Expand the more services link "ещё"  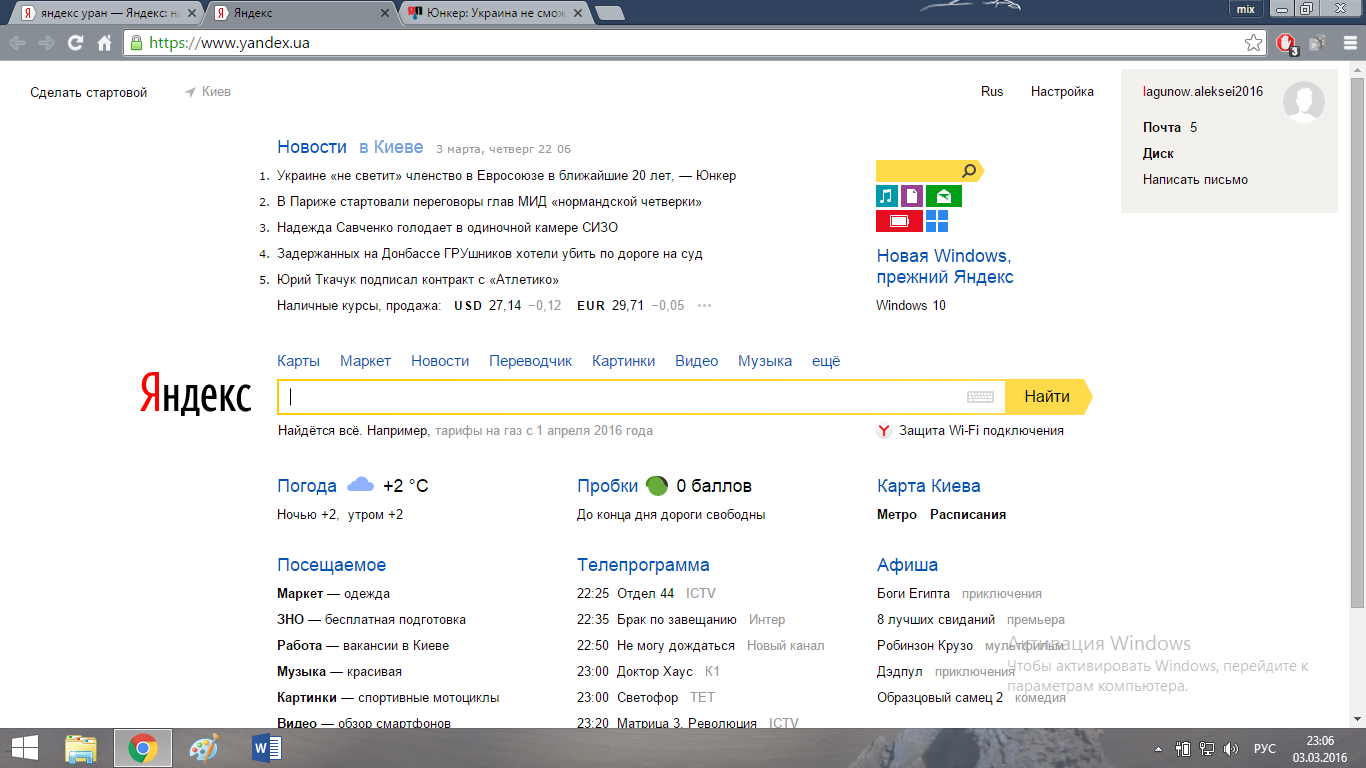pos(826,361)
